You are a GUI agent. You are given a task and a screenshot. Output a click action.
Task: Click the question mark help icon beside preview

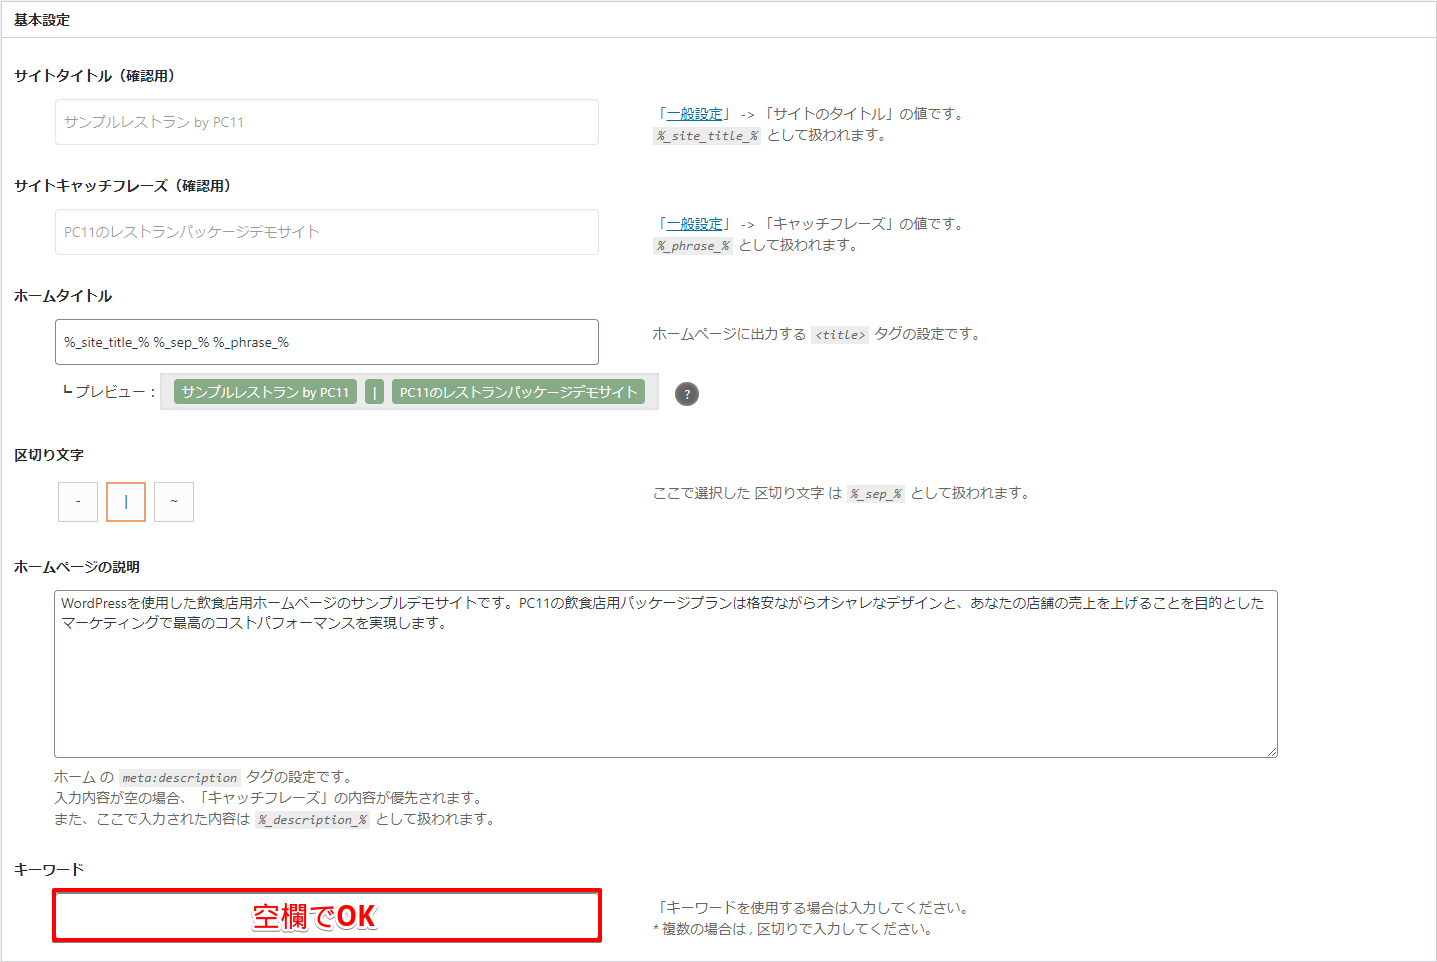687,394
